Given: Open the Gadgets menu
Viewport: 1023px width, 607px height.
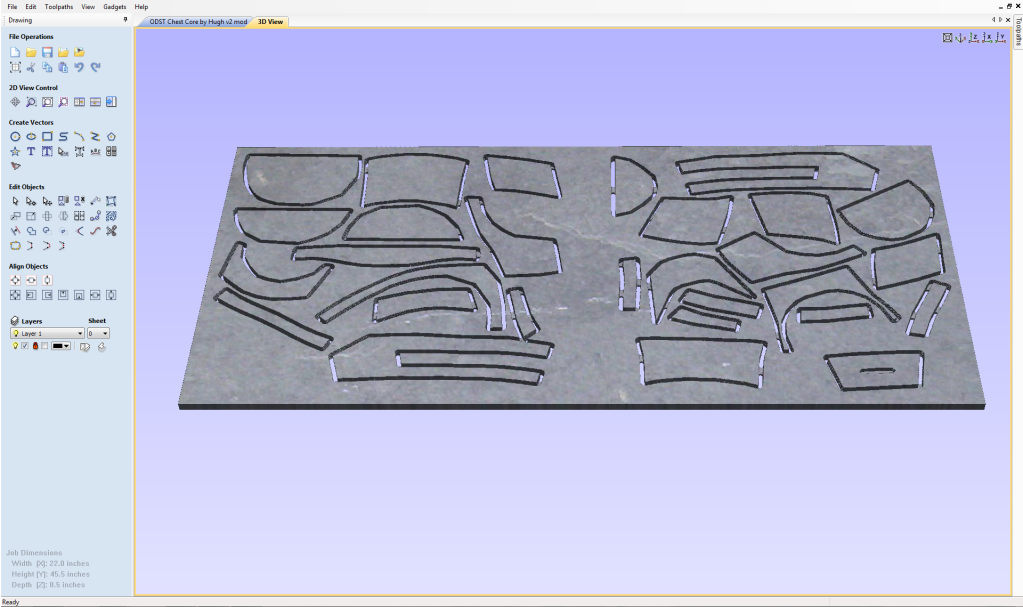Looking at the screenshot, I should pos(115,7).
